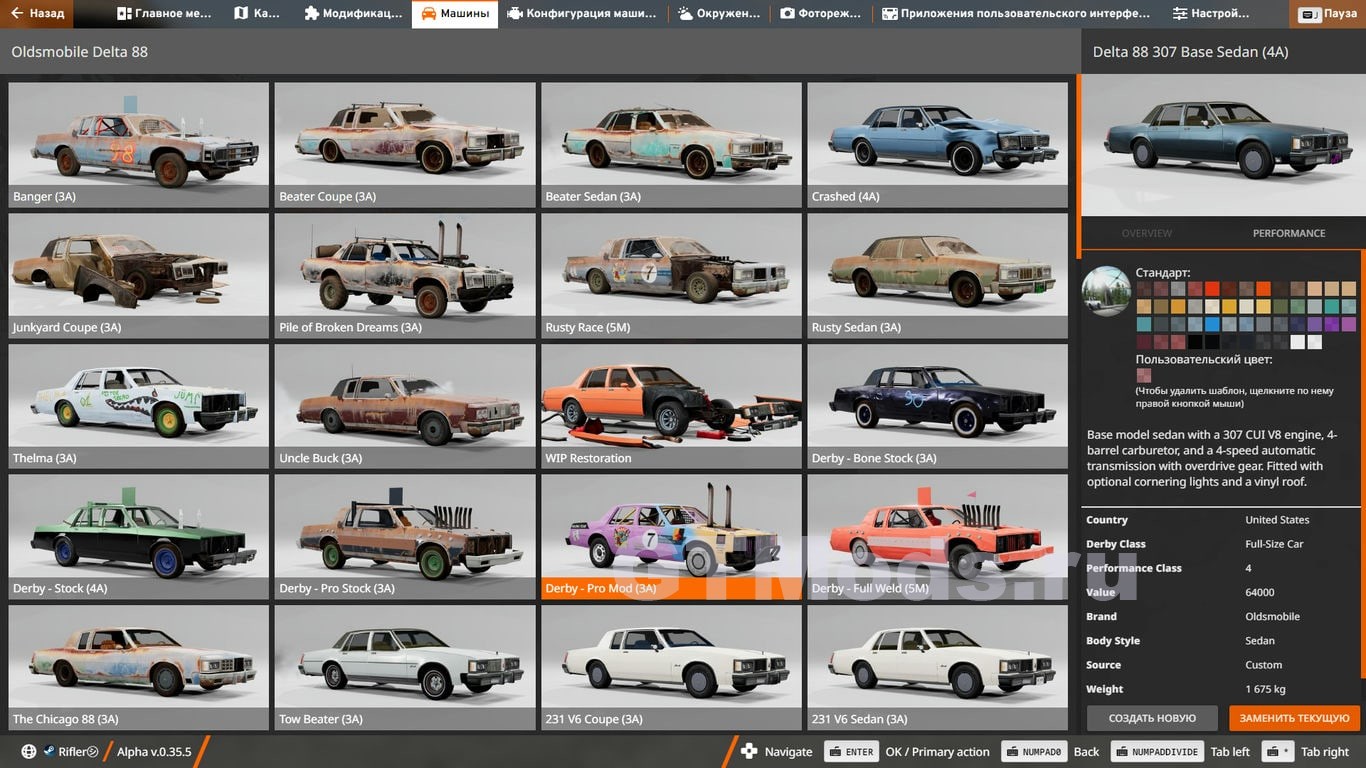Viewport: 1366px width, 768px height.
Task: Click the Navigate d-pad icon
Action: click(x=749, y=752)
